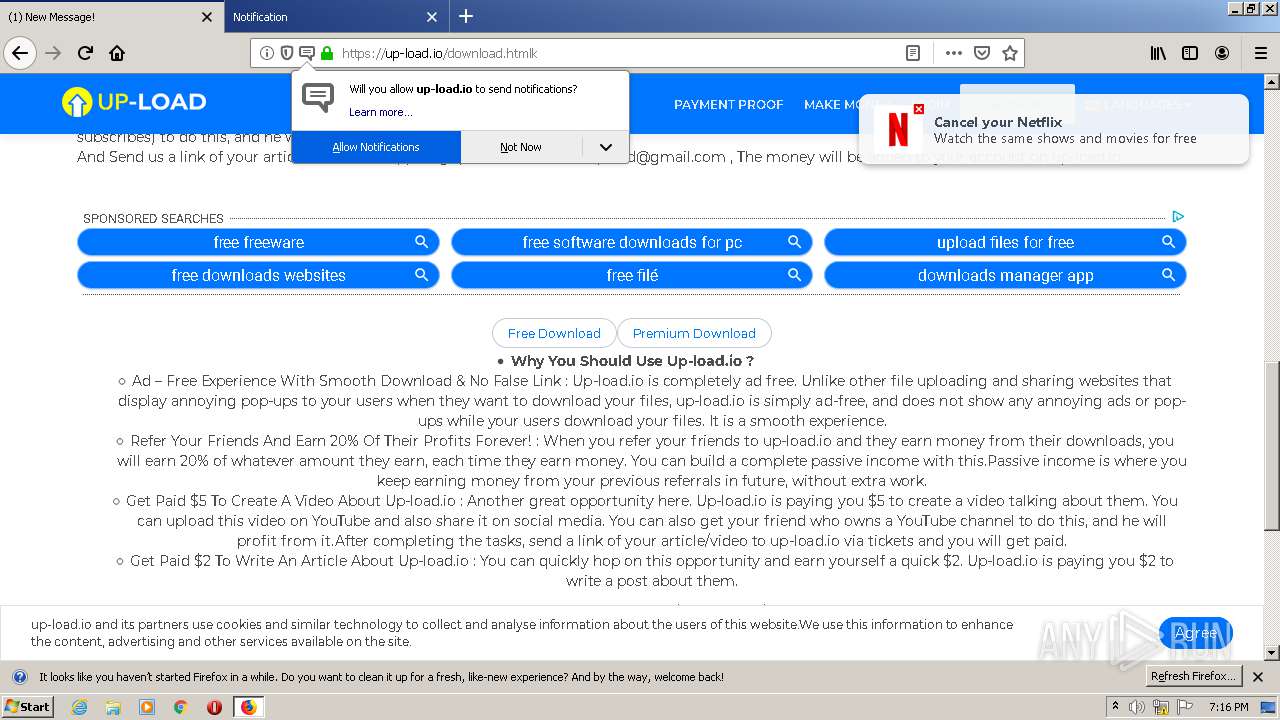Close the Notification tab
Image resolution: width=1280 pixels, height=720 pixels.
point(432,17)
